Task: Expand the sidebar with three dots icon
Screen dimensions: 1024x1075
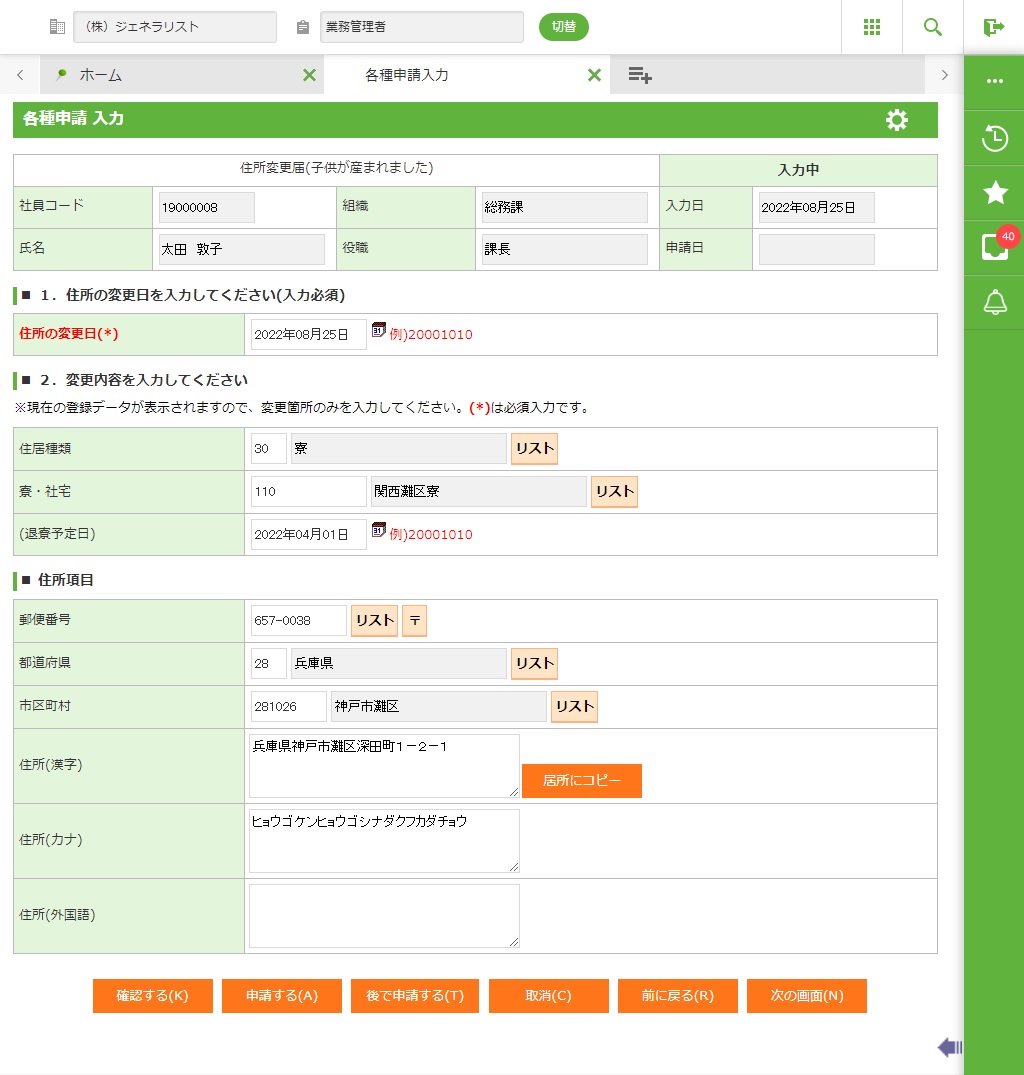Action: (994, 81)
